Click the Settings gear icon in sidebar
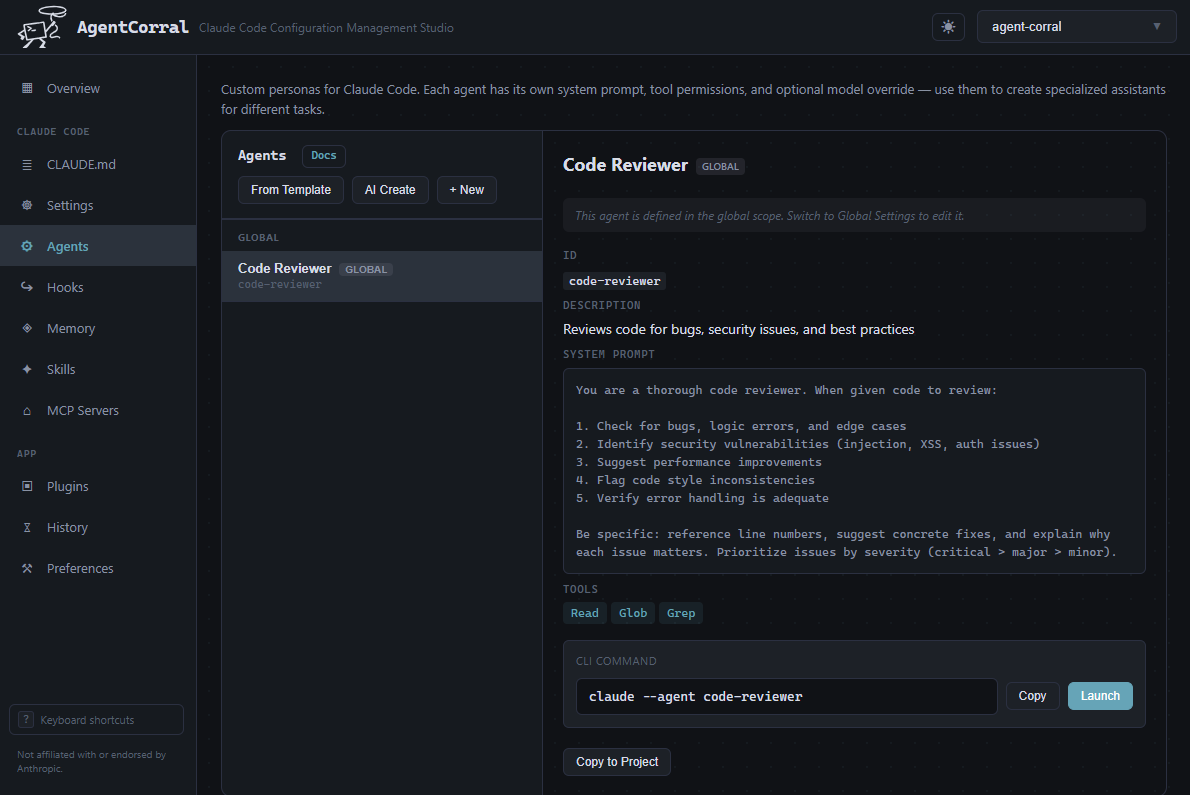Viewport: 1190px width, 795px height. click(x=27, y=205)
